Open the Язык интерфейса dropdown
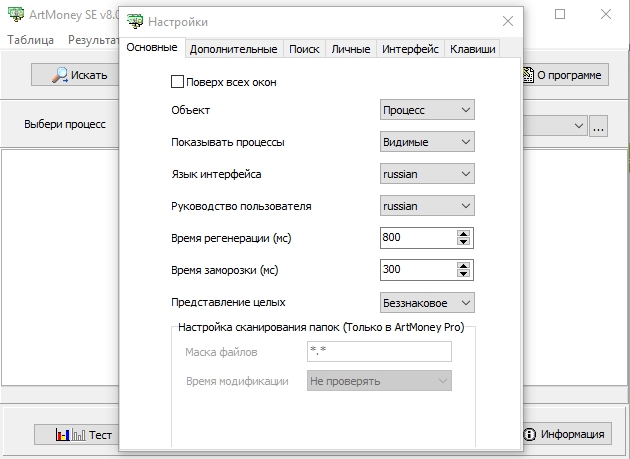Image resolution: width=630 pixels, height=459 pixels. (x=427, y=174)
